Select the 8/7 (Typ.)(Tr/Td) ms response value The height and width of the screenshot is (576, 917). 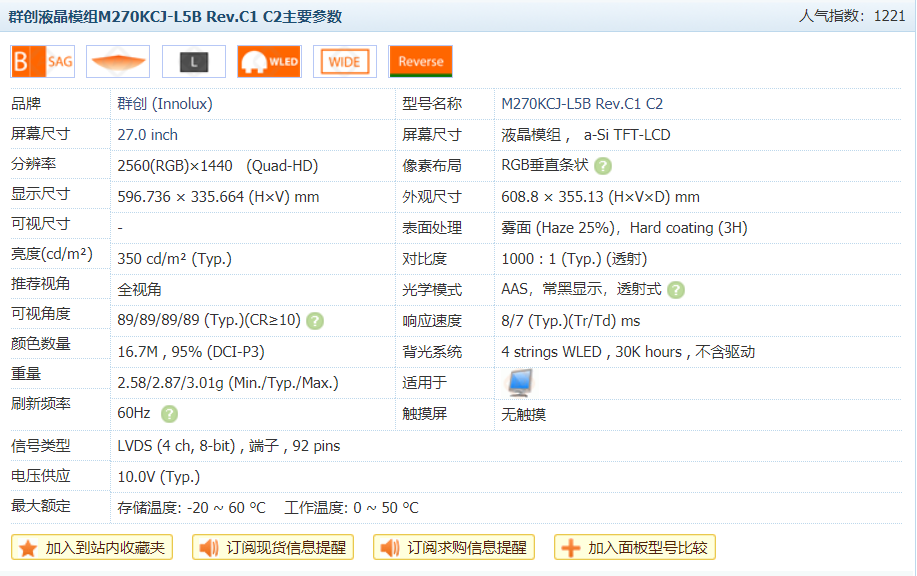click(x=570, y=321)
